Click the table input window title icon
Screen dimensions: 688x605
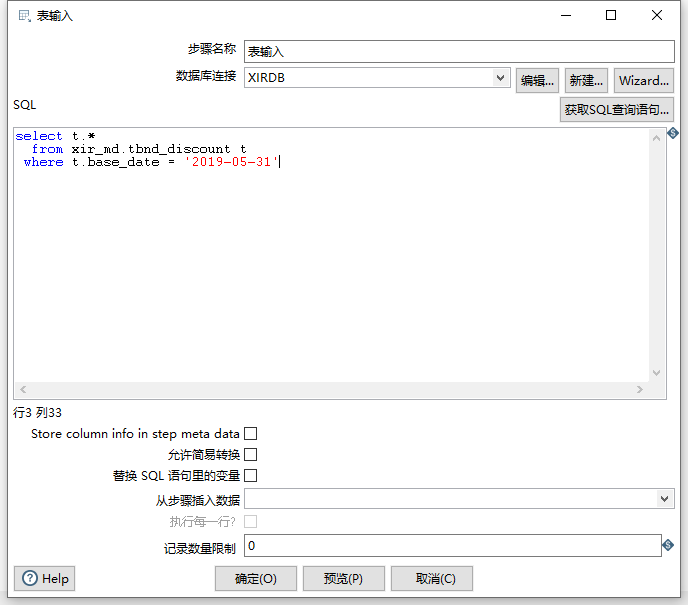click(x=25, y=16)
